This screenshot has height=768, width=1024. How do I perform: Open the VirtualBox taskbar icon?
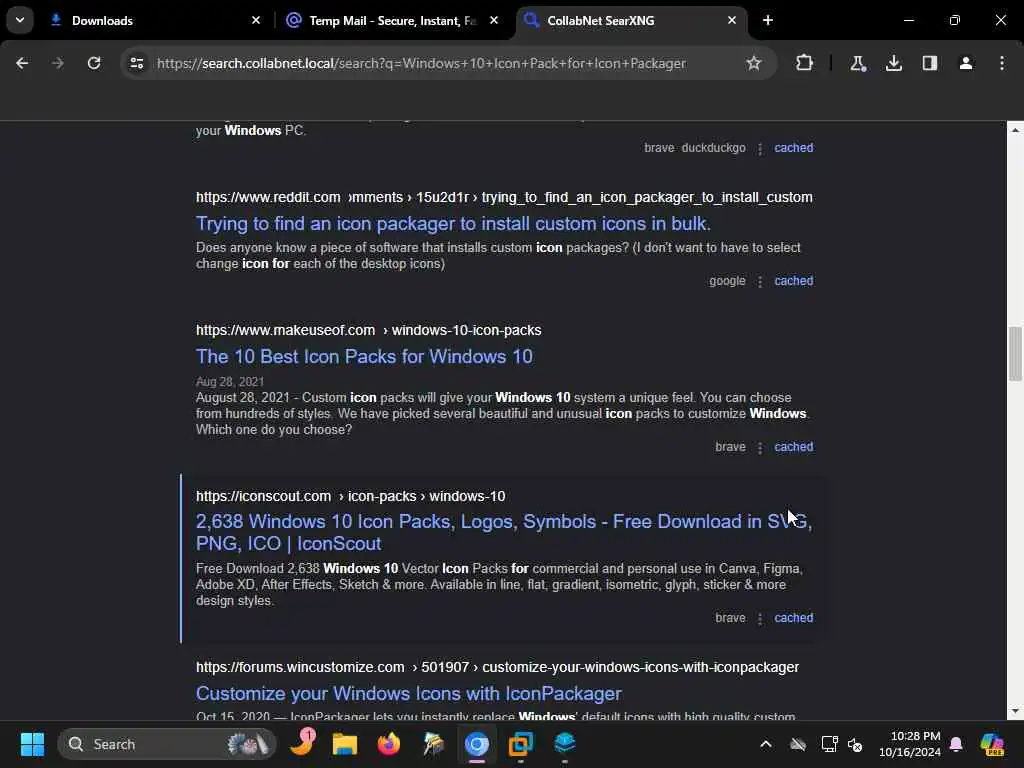pos(520,744)
